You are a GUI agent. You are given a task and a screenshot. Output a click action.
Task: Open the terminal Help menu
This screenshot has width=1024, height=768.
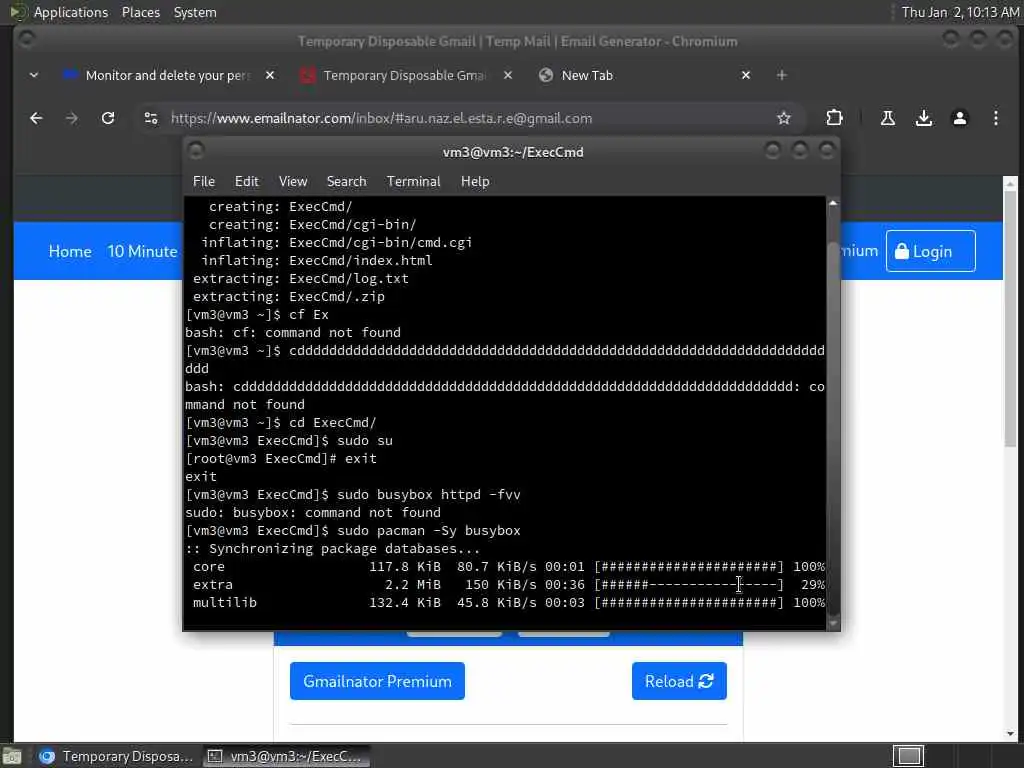[475, 182]
